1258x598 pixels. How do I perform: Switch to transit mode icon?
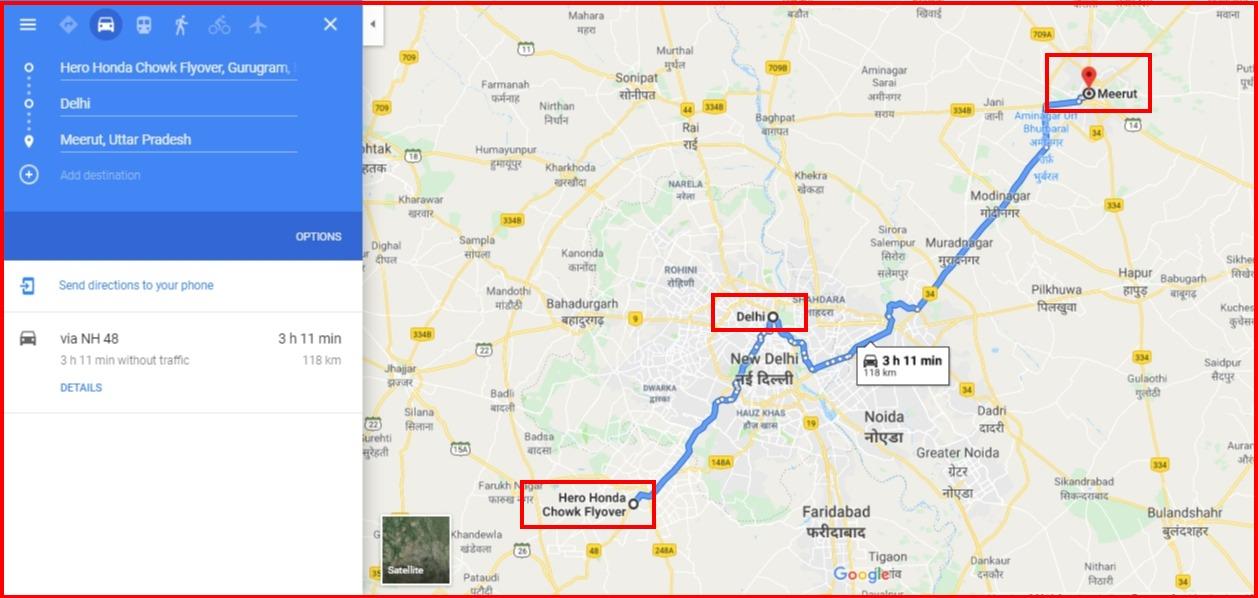pos(144,25)
